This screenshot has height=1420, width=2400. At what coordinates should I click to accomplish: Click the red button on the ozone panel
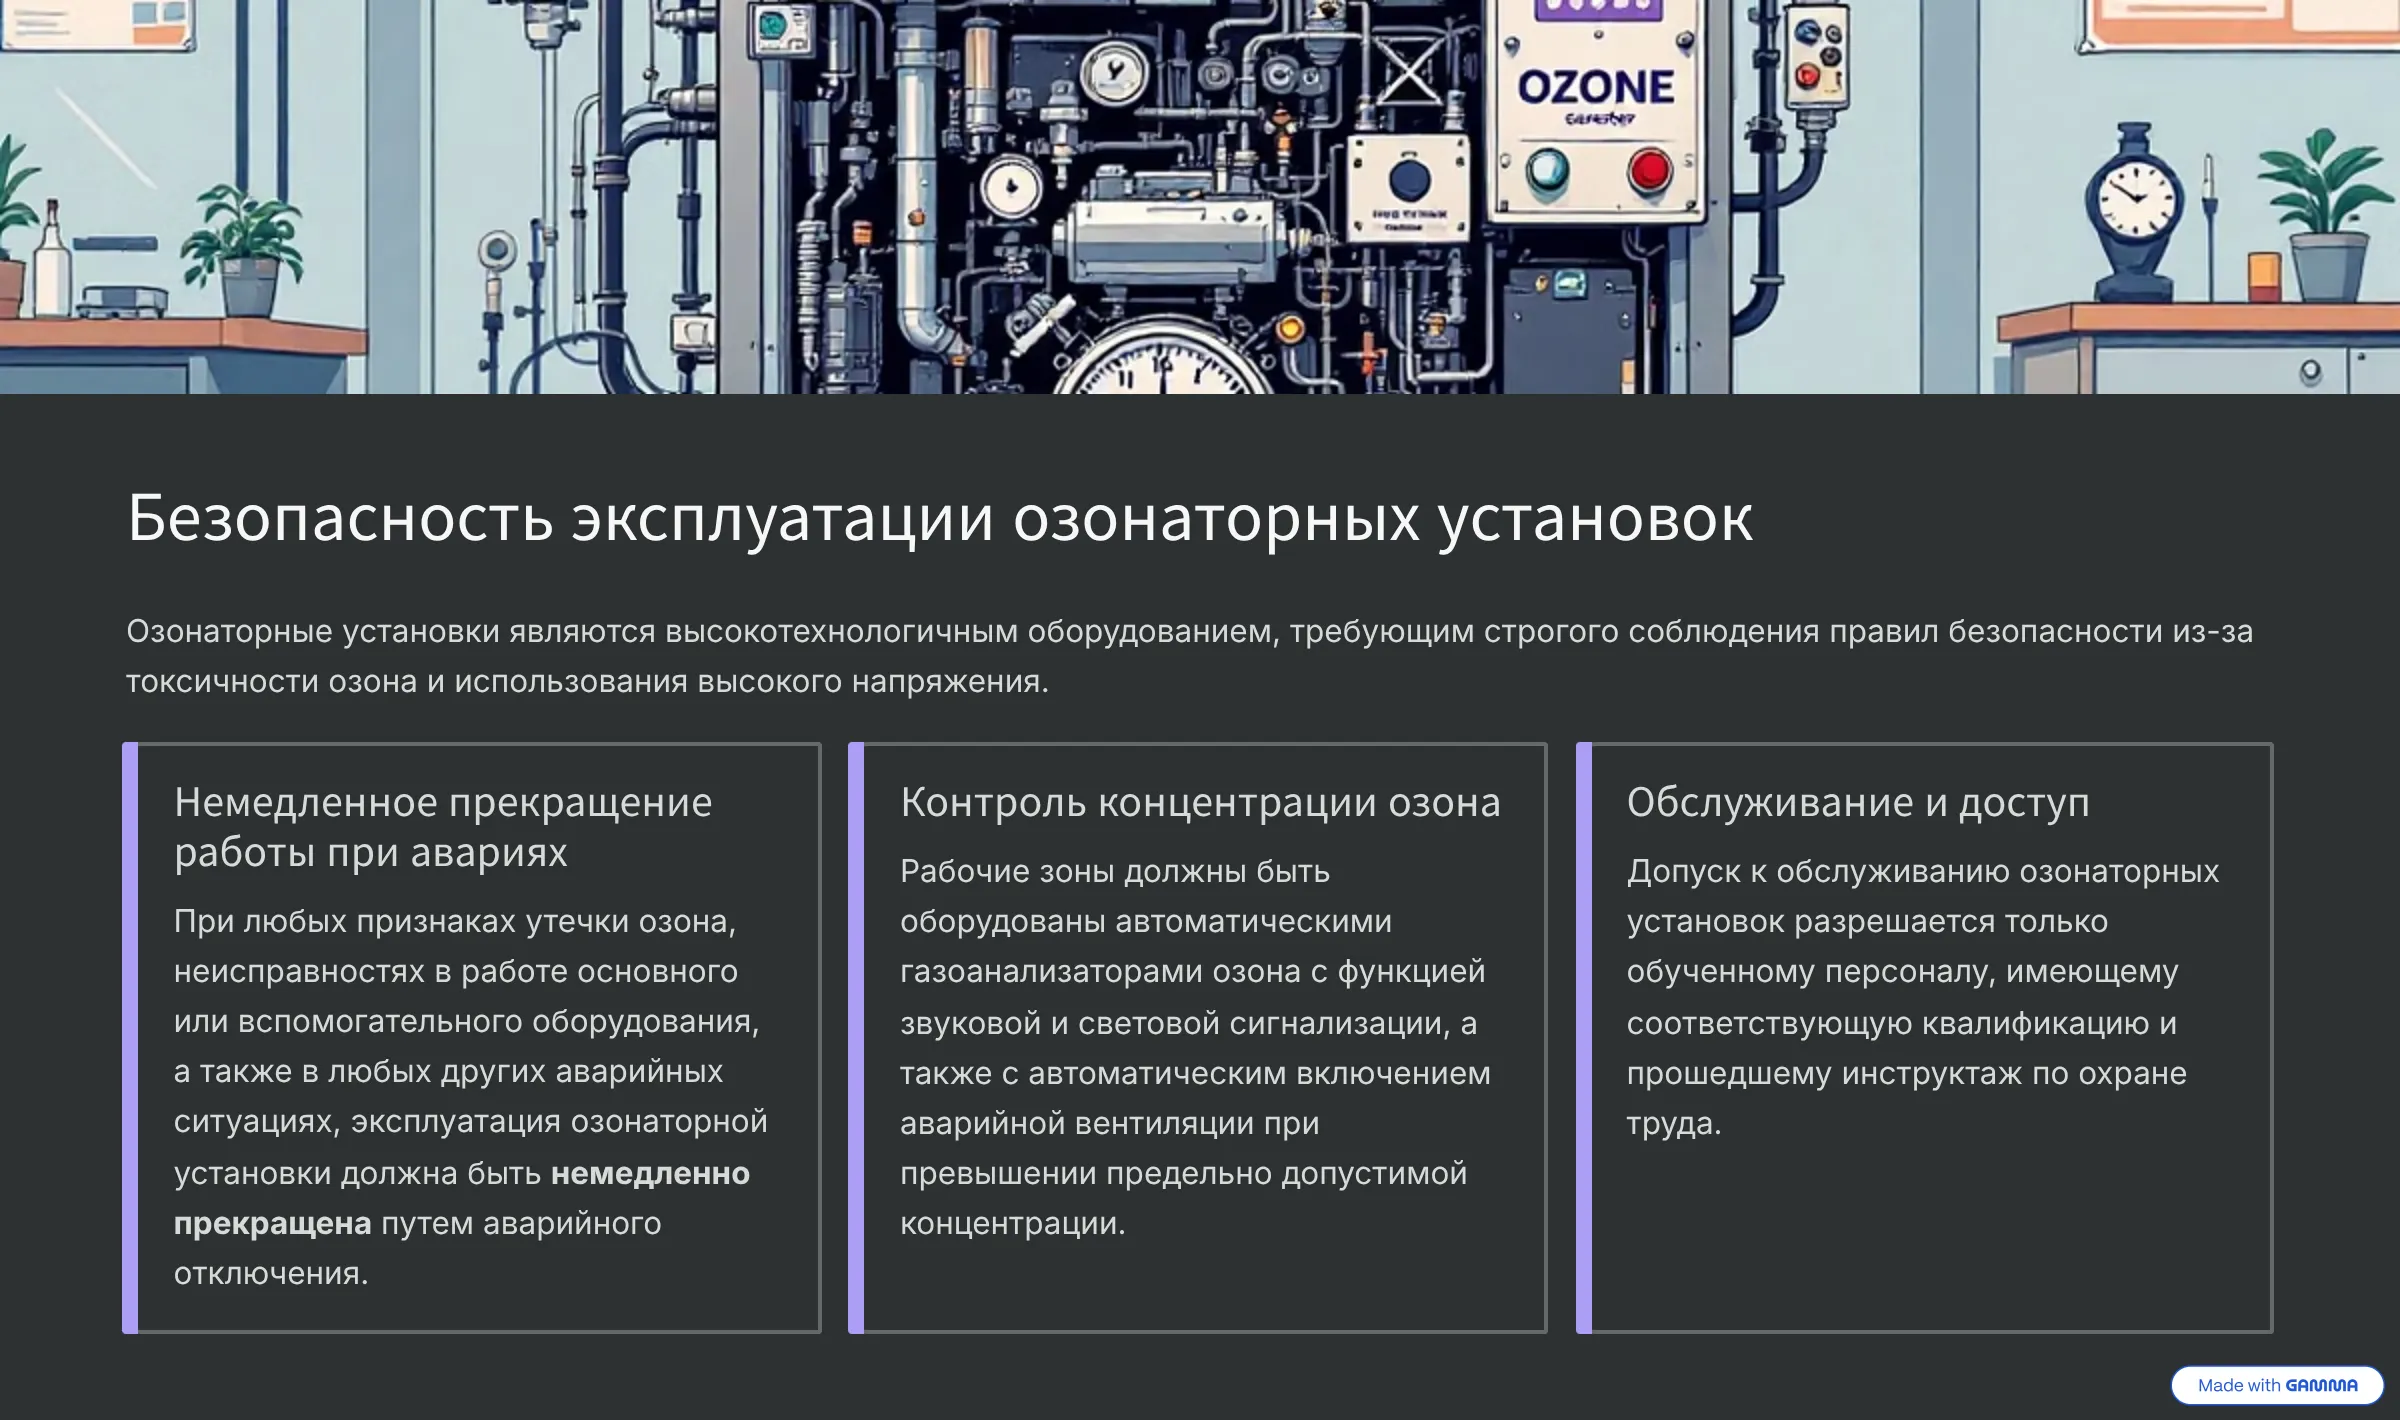coord(1648,170)
